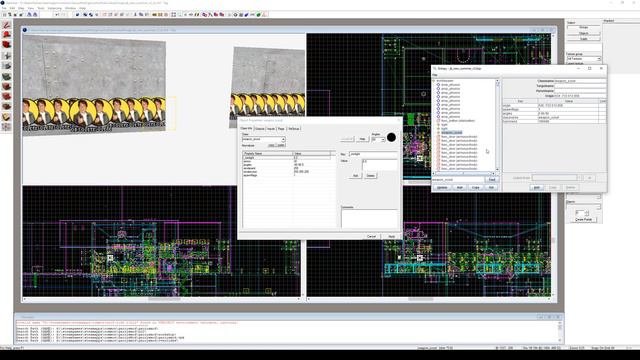640x360 pixels.
Task: Open the Texture group dropdown
Action: [x=584, y=59]
